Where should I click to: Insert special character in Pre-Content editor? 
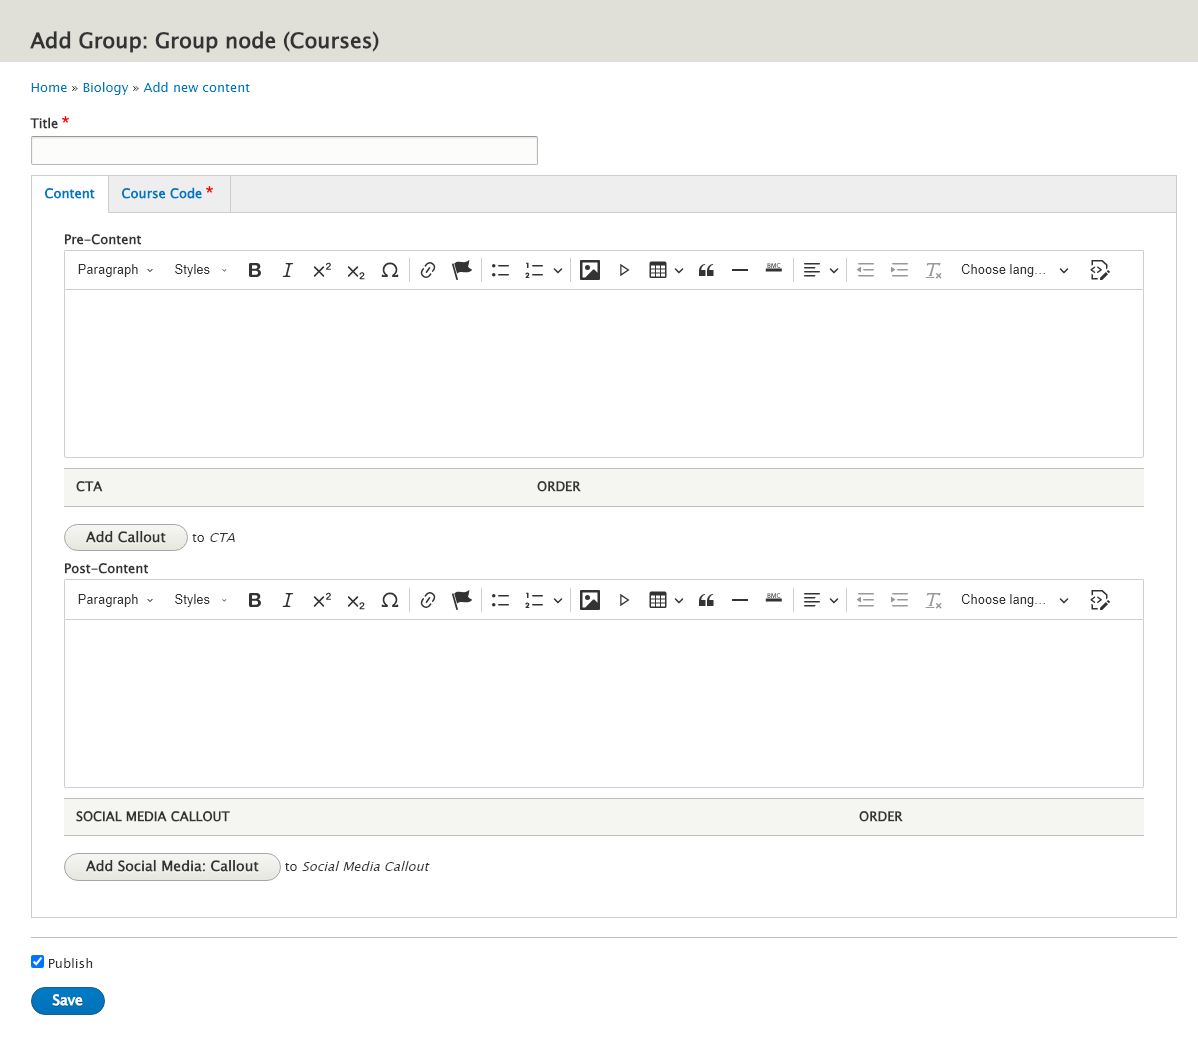(390, 270)
